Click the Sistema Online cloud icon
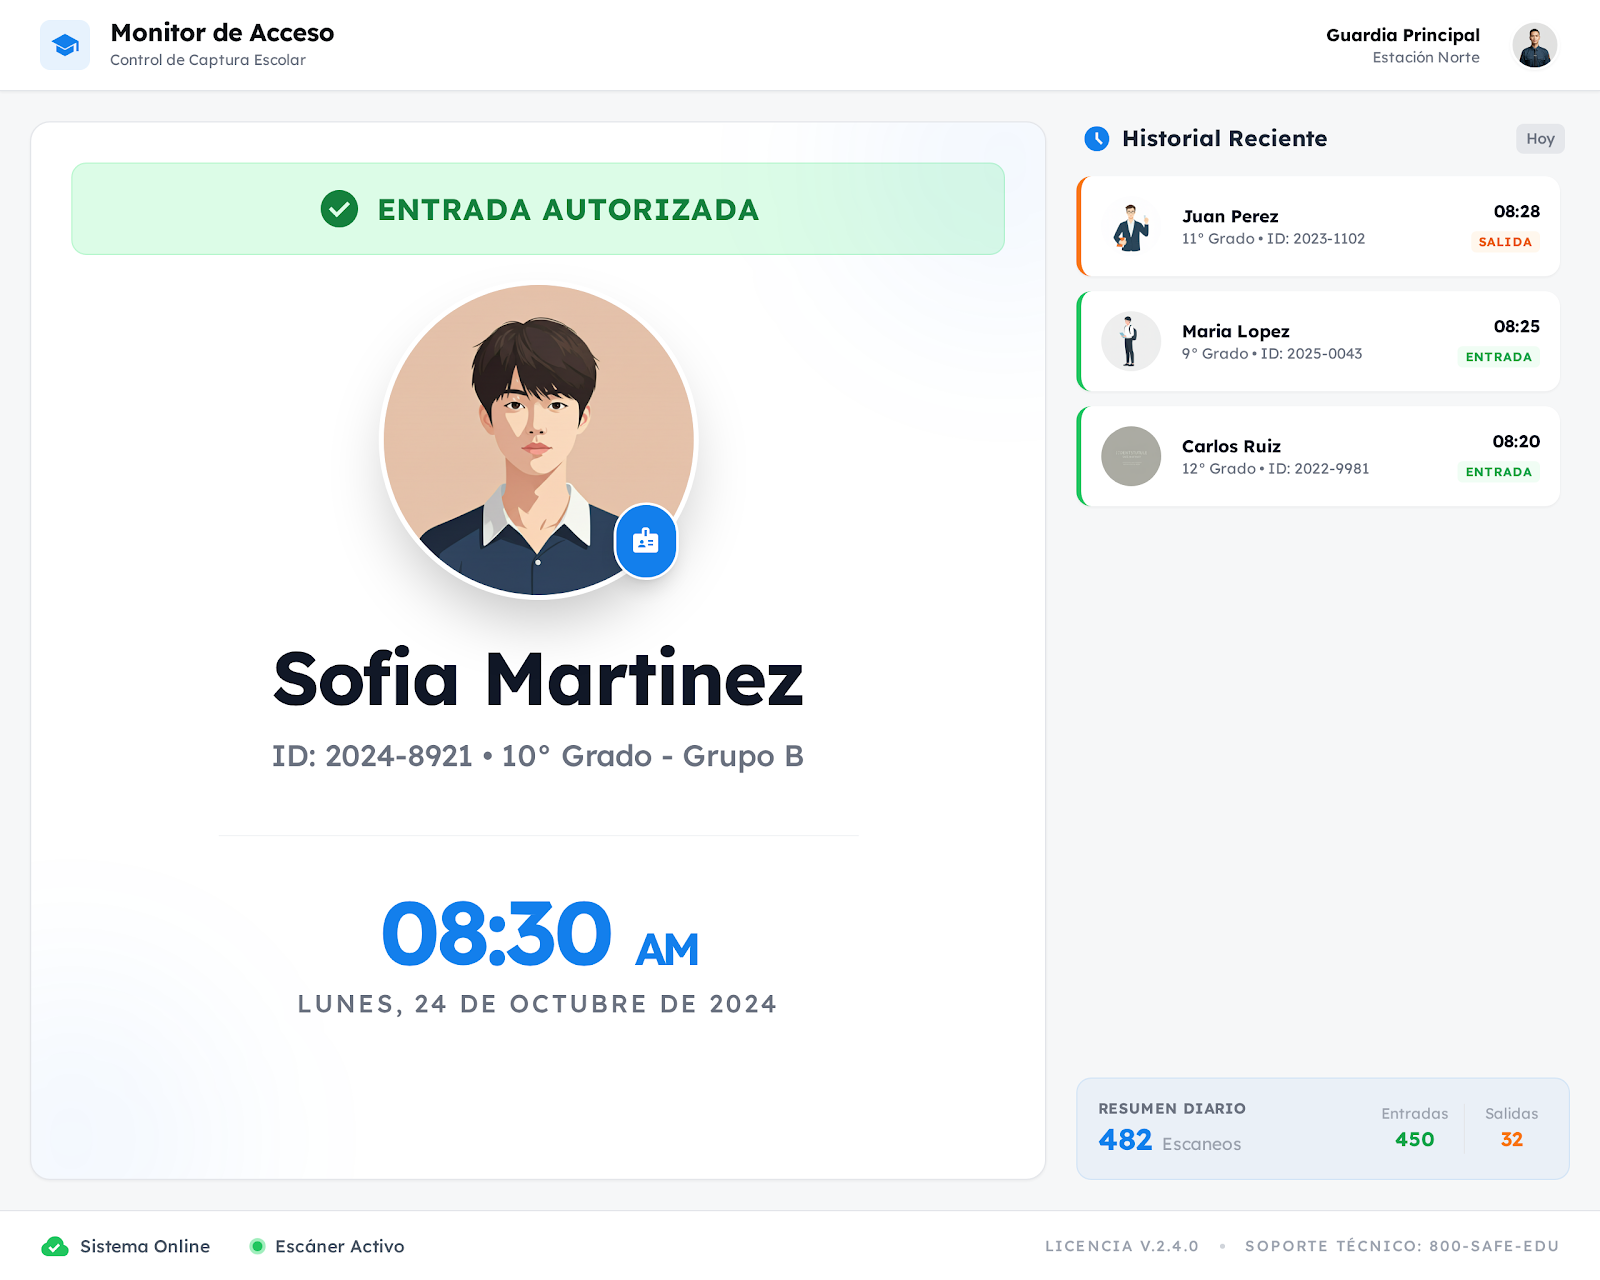1600x1280 pixels. click(55, 1246)
